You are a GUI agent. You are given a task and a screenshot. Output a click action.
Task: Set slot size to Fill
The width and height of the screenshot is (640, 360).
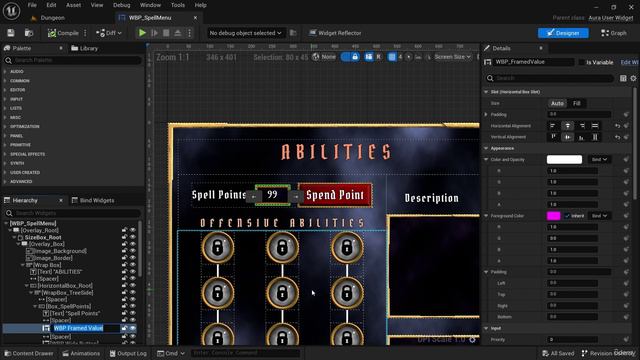pos(576,104)
